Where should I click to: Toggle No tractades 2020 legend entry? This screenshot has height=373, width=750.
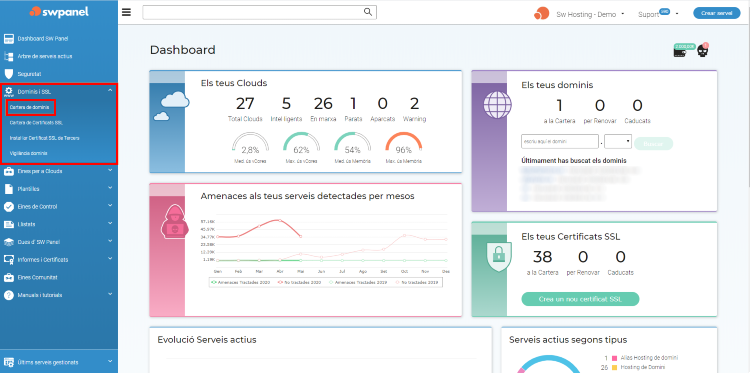[x=300, y=283]
